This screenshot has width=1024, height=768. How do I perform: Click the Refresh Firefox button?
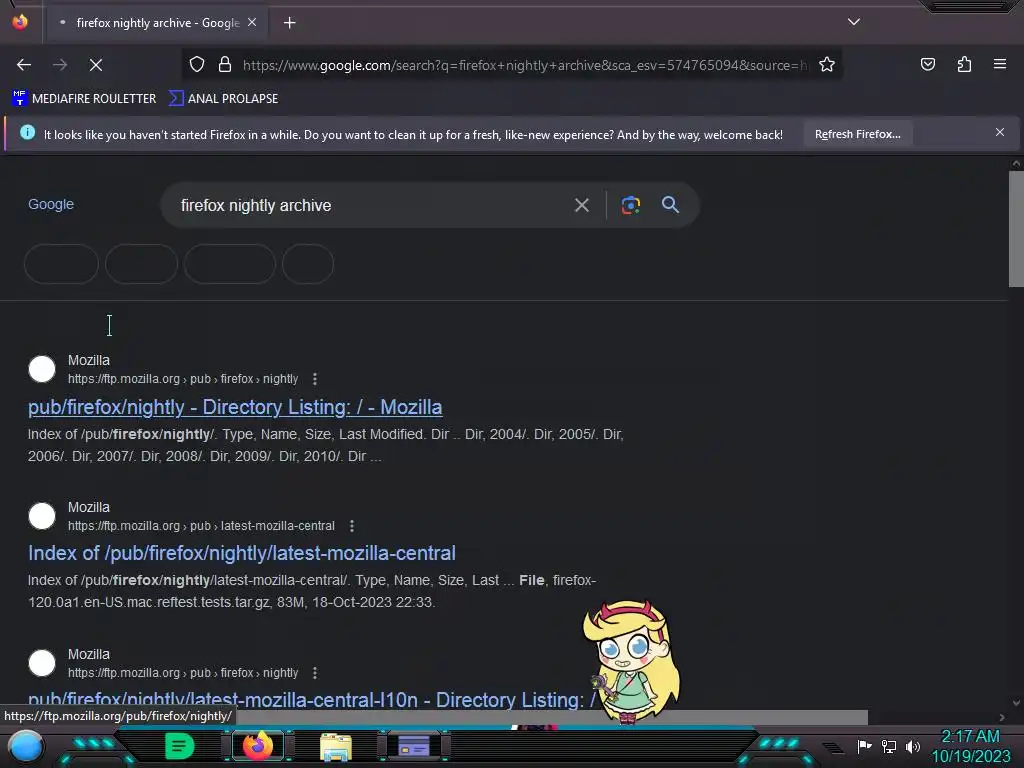click(857, 134)
